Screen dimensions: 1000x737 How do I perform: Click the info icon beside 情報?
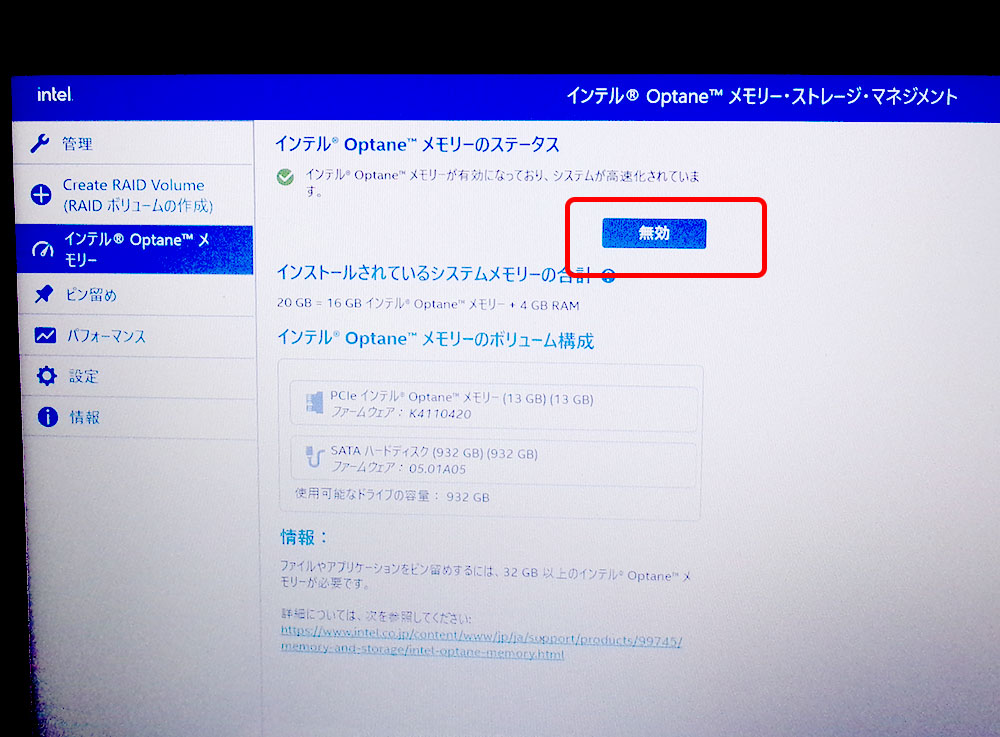coord(47,417)
